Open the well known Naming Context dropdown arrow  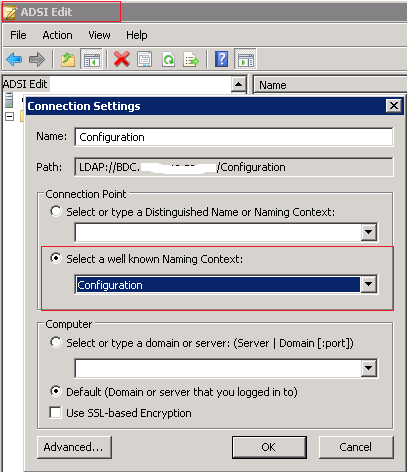tap(369, 284)
